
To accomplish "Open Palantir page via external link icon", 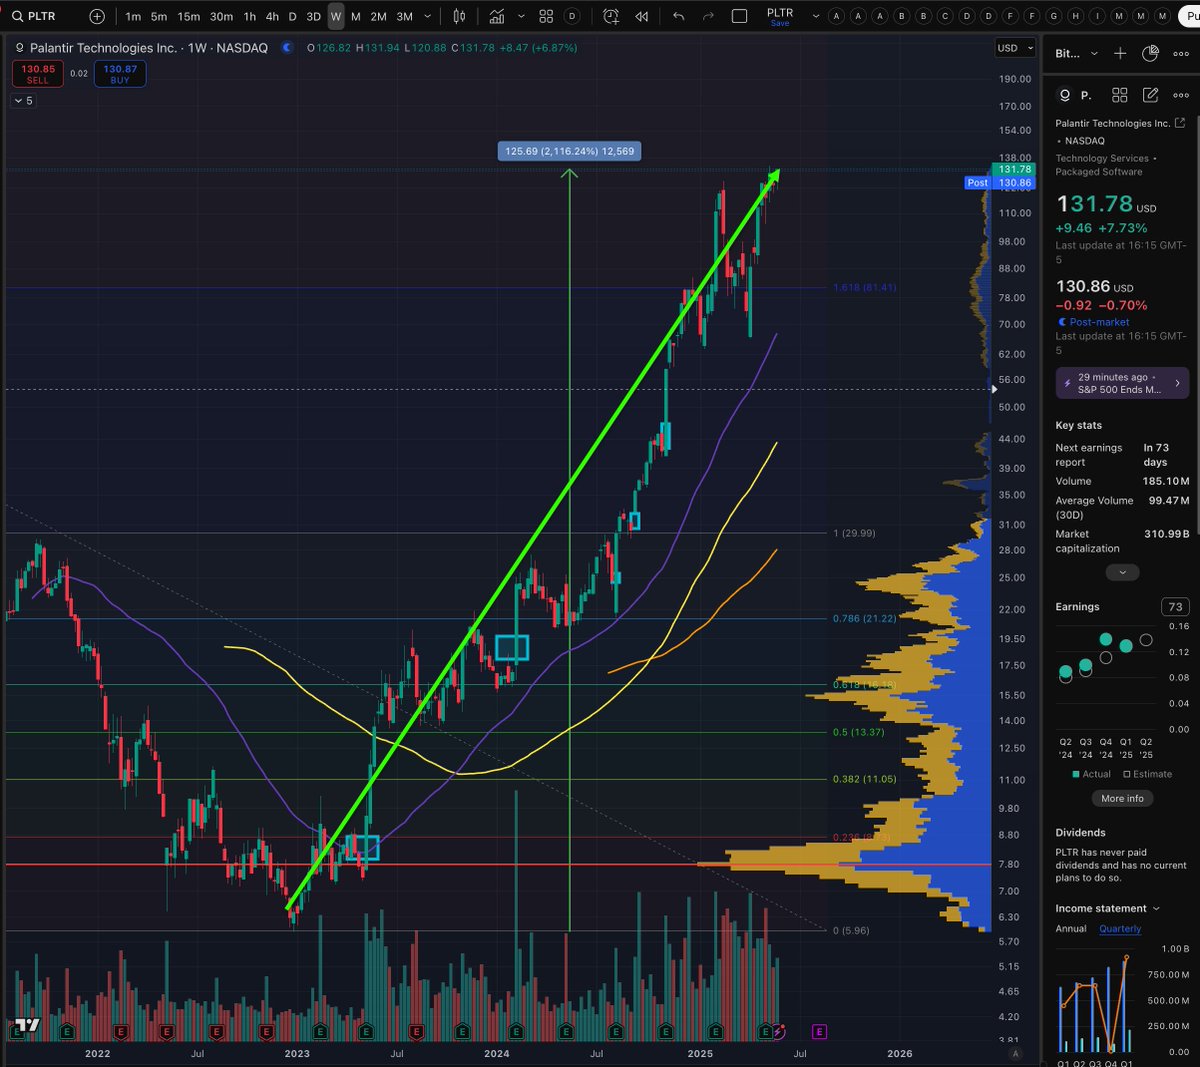I will click(x=1180, y=123).
